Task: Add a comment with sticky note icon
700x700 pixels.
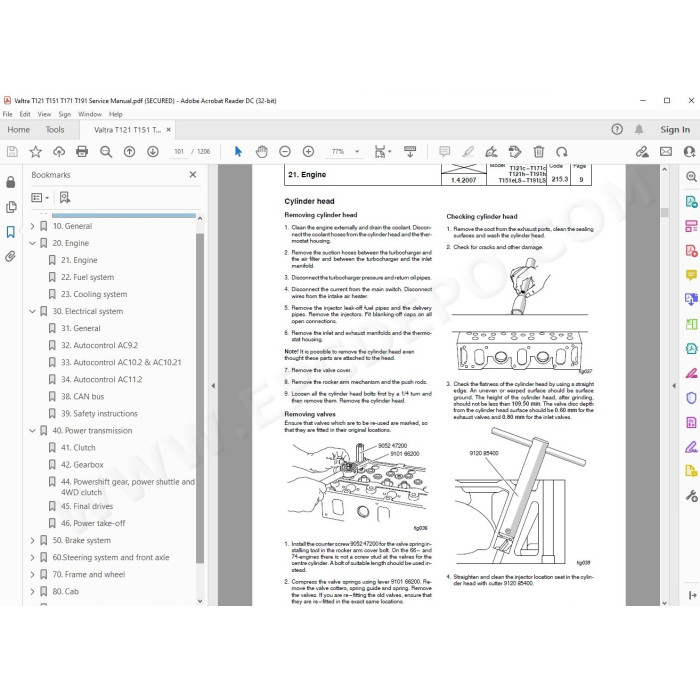Action: [x=444, y=152]
